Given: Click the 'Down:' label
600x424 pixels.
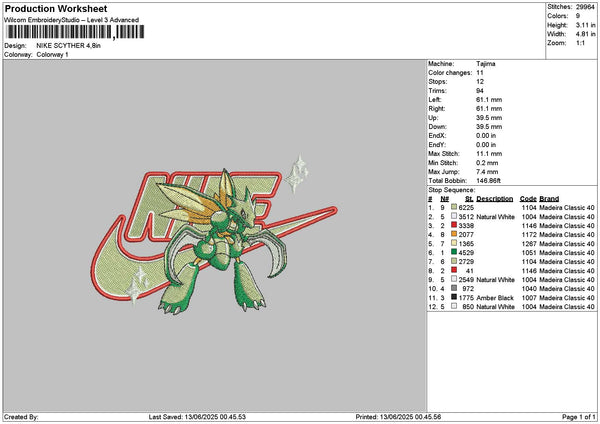Looking at the screenshot, I should coord(438,127).
